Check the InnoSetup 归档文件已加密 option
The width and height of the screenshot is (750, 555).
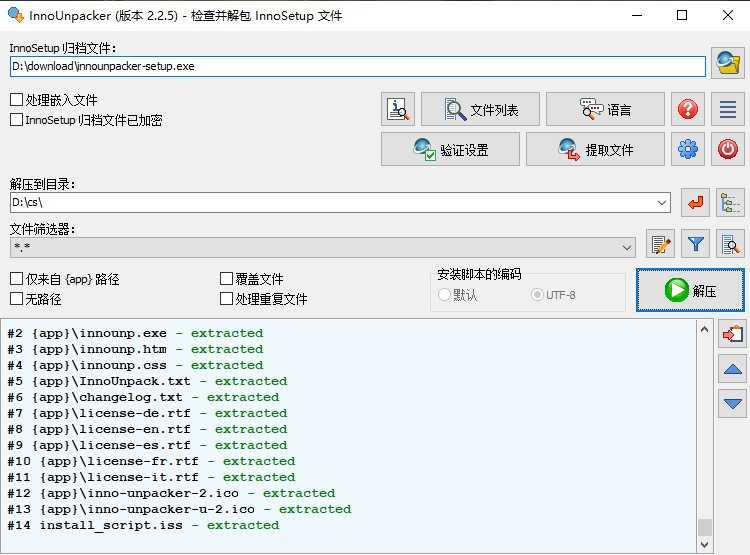click(x=16, y=120)
